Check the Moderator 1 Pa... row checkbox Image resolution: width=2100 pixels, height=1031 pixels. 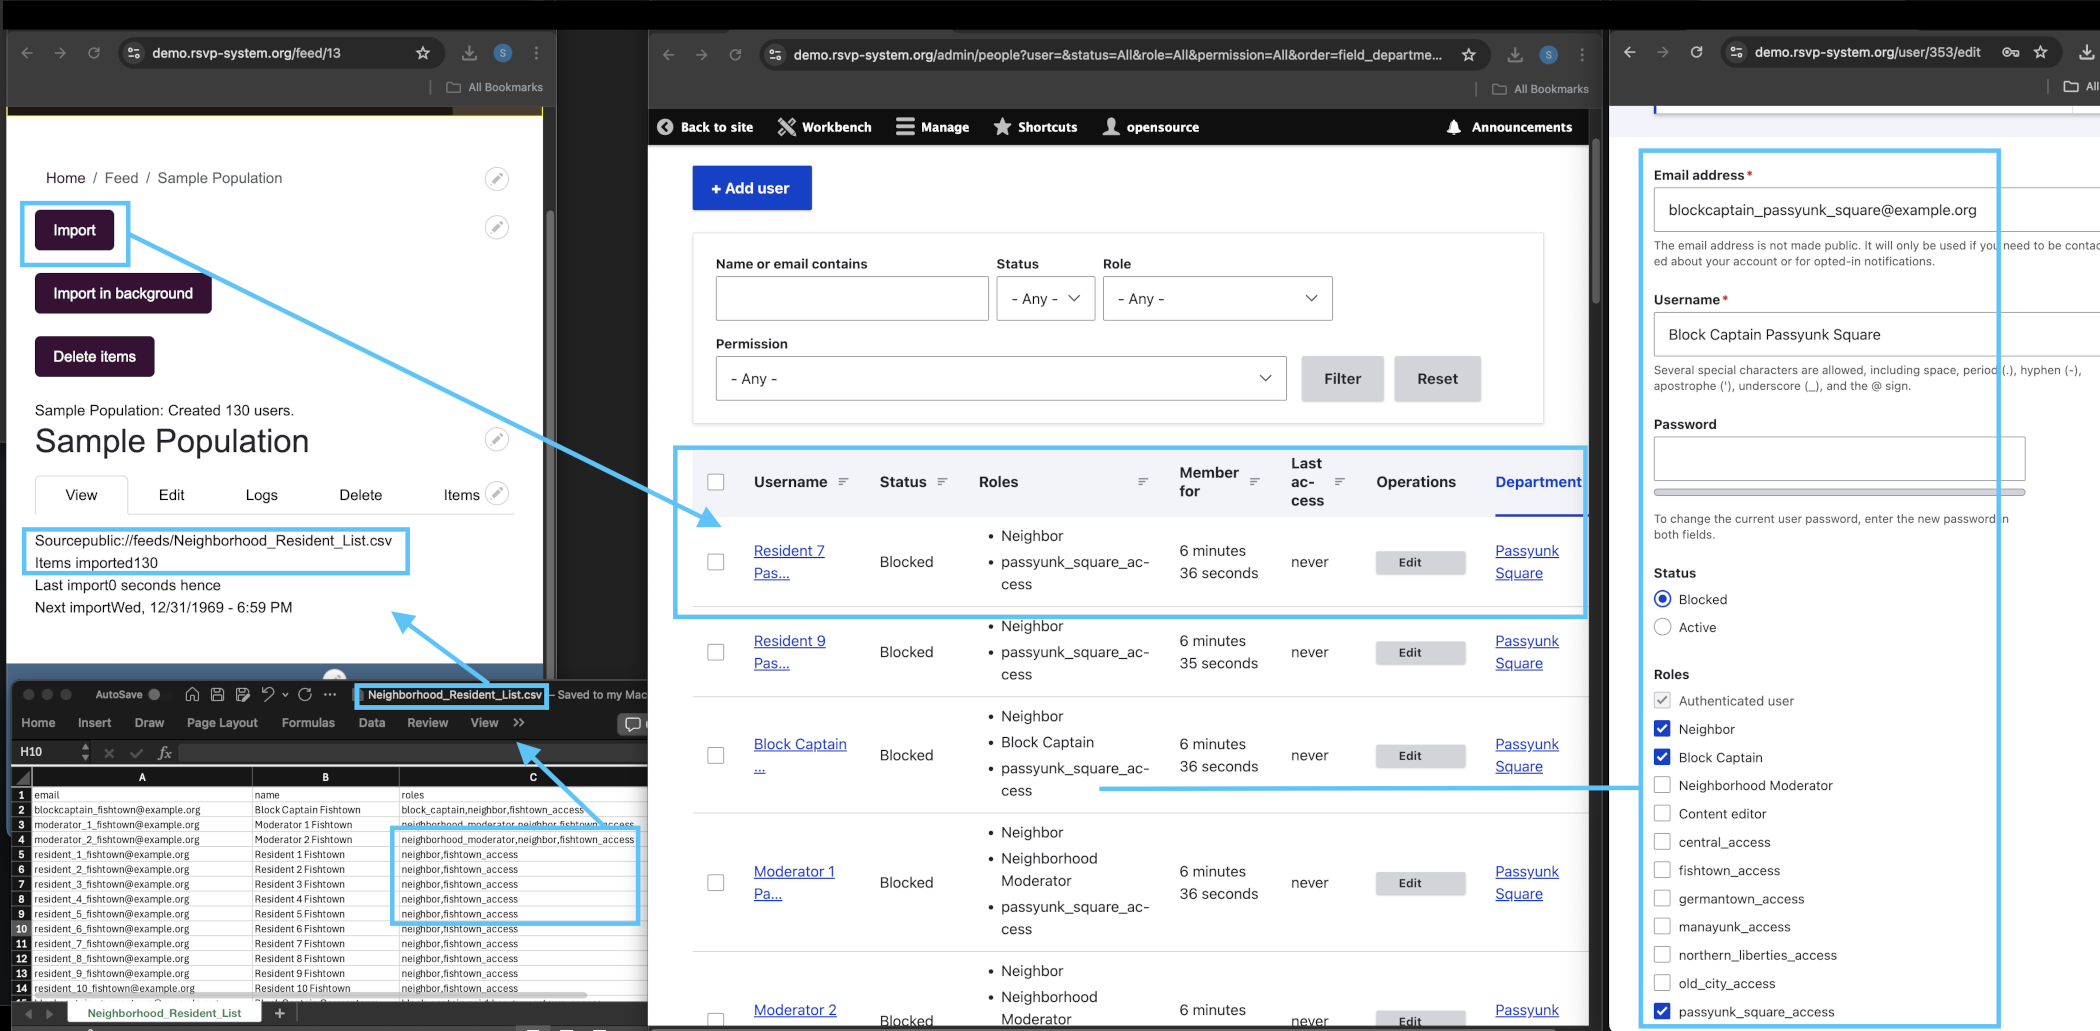pos(716,883)
